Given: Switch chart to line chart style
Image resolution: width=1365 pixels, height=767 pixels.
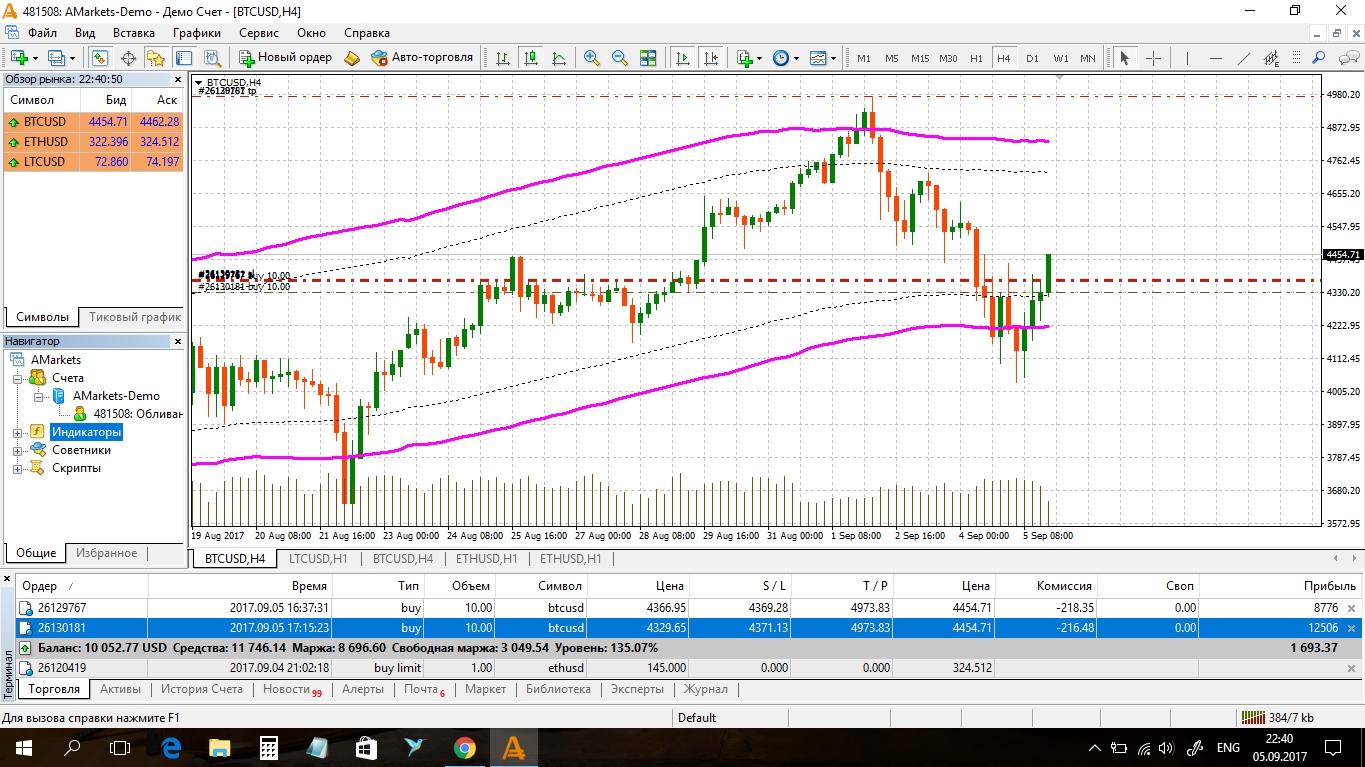Looking at the screenshot, I should [558, 58].
